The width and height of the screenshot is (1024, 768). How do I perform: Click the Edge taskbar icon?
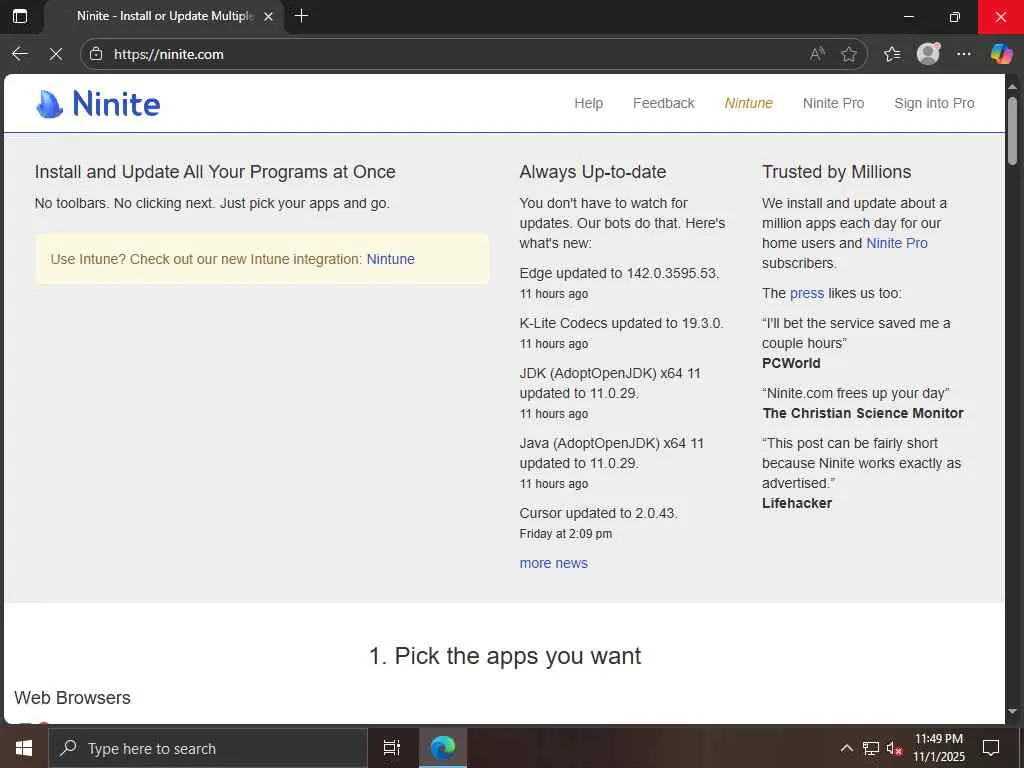pyautogui.click(x=443, y=748)
